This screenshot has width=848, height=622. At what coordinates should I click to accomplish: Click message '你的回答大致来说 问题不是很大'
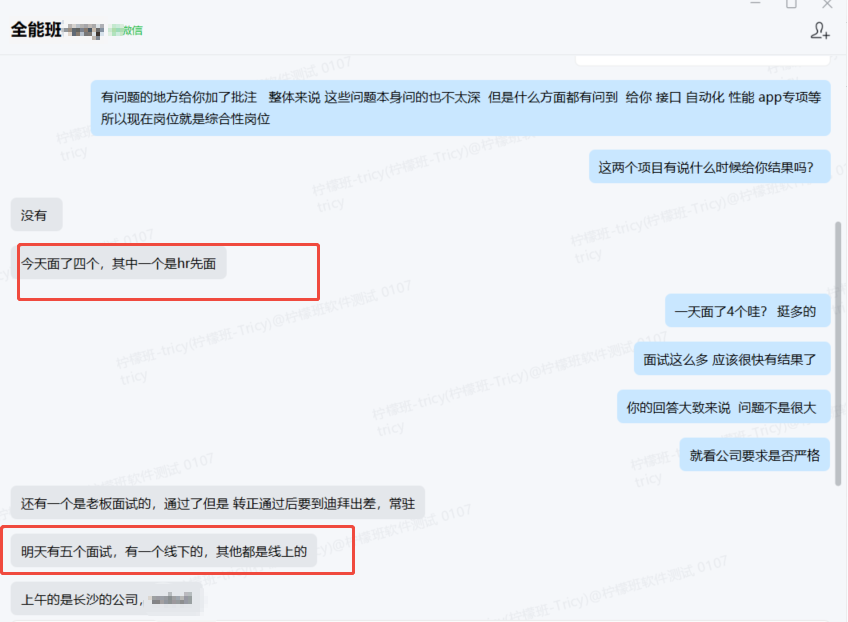point(722,407)
